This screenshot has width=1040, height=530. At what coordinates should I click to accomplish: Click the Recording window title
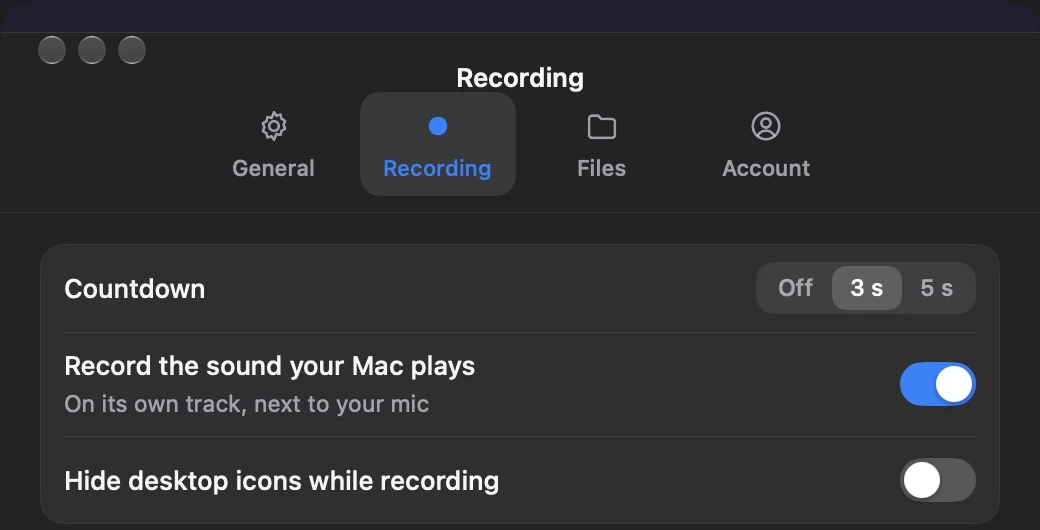point(520,78)
